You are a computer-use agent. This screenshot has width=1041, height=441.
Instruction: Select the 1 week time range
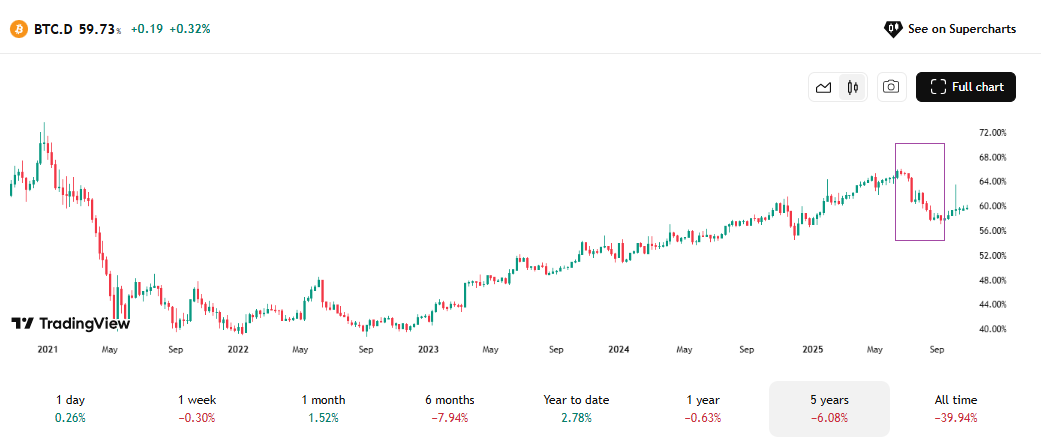coord(196,408)
